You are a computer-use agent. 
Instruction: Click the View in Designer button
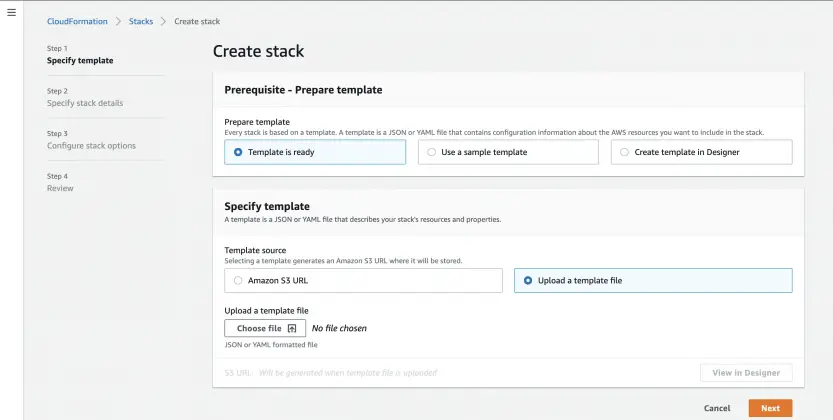tap(746, 372)
